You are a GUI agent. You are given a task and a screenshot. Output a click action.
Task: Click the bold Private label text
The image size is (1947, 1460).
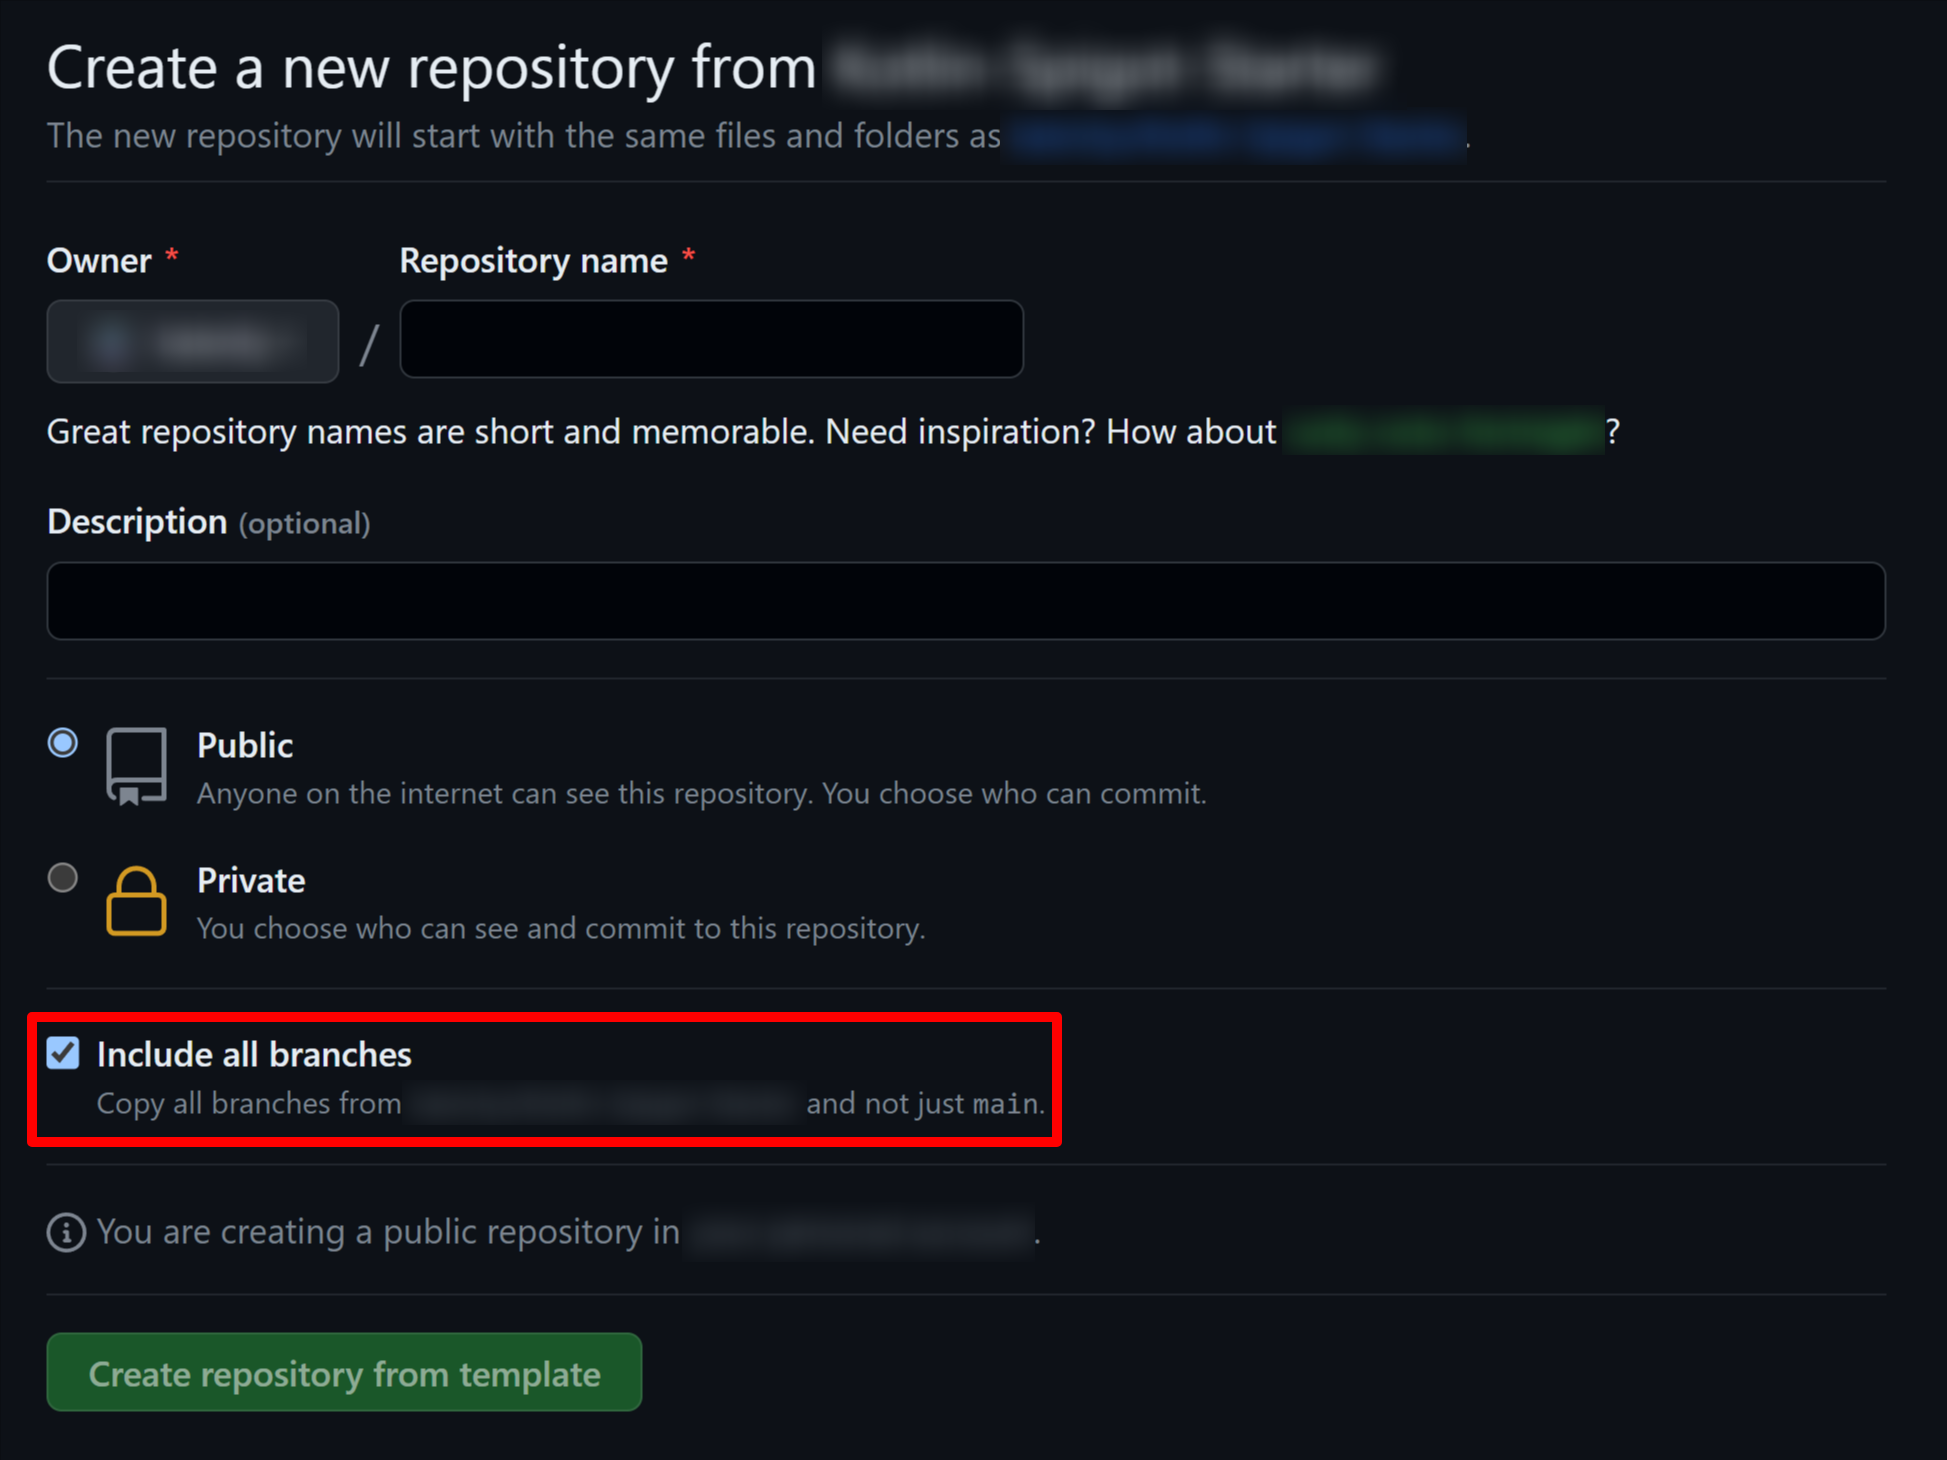click(251, 880)
